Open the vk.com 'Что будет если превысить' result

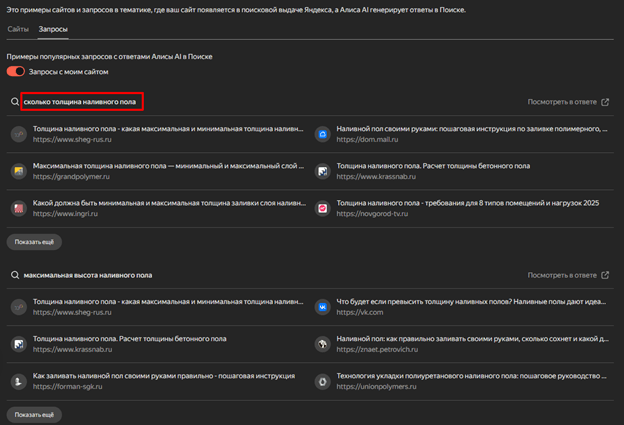(472, 302)
